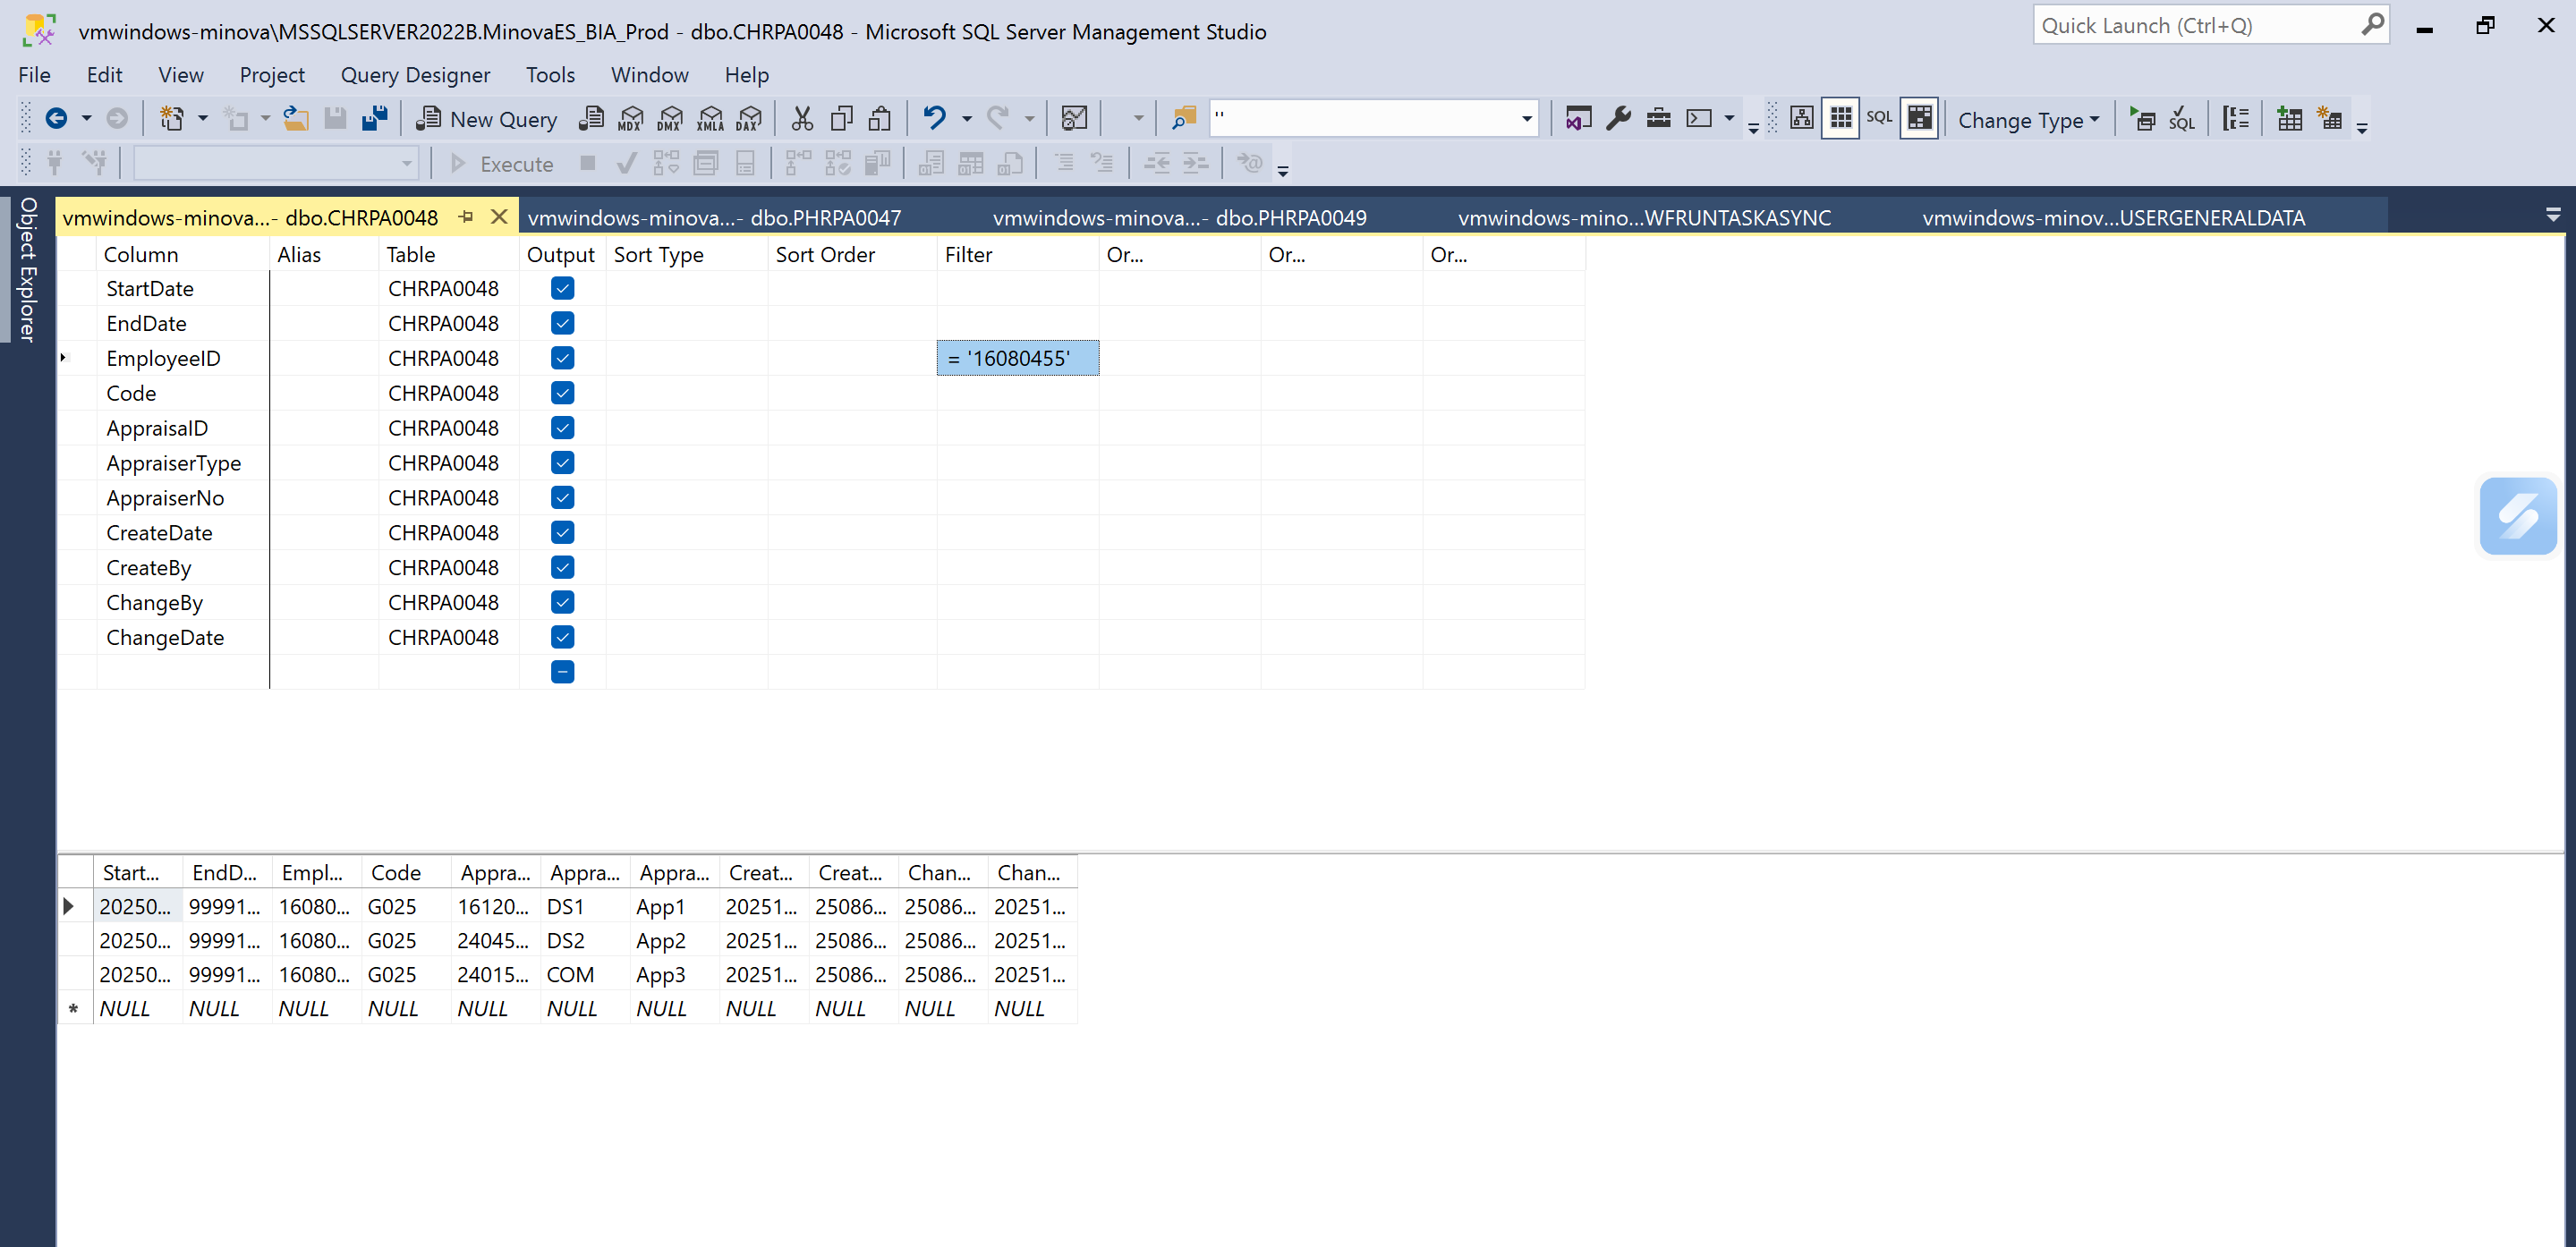Switch to the dbo.PHRPA0049 tab
Screen dimensions: 2576x1247
pos(1179,217)
